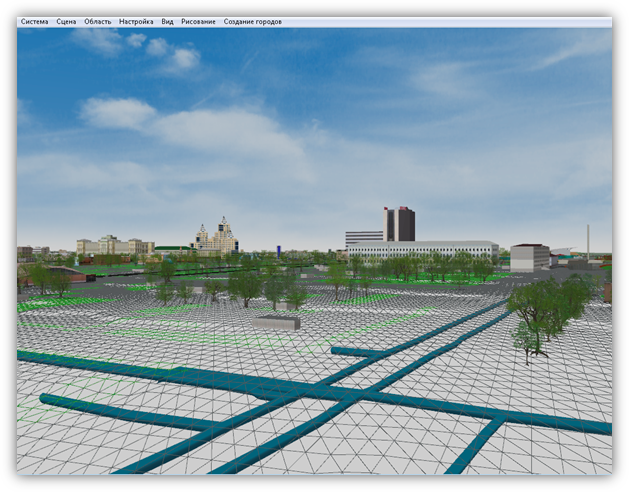Image resolution: width=629 pixels, height=492 pixels.
Task: Click the tall white chimney at far right
Action: point(588,240)
